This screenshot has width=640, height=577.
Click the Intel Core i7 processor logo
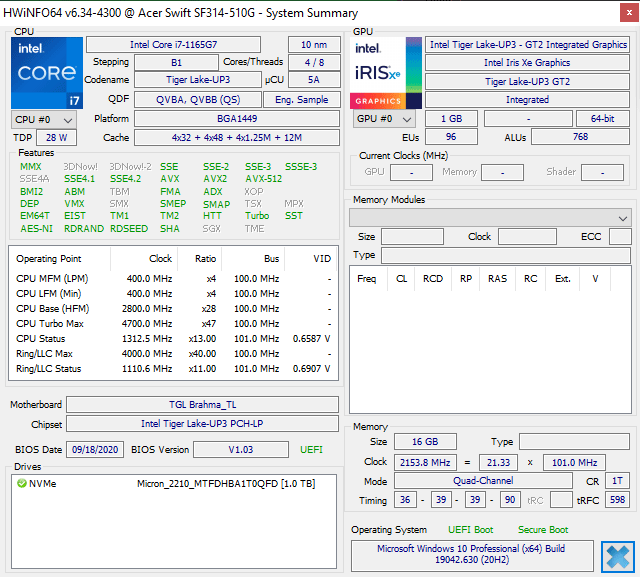45,72
